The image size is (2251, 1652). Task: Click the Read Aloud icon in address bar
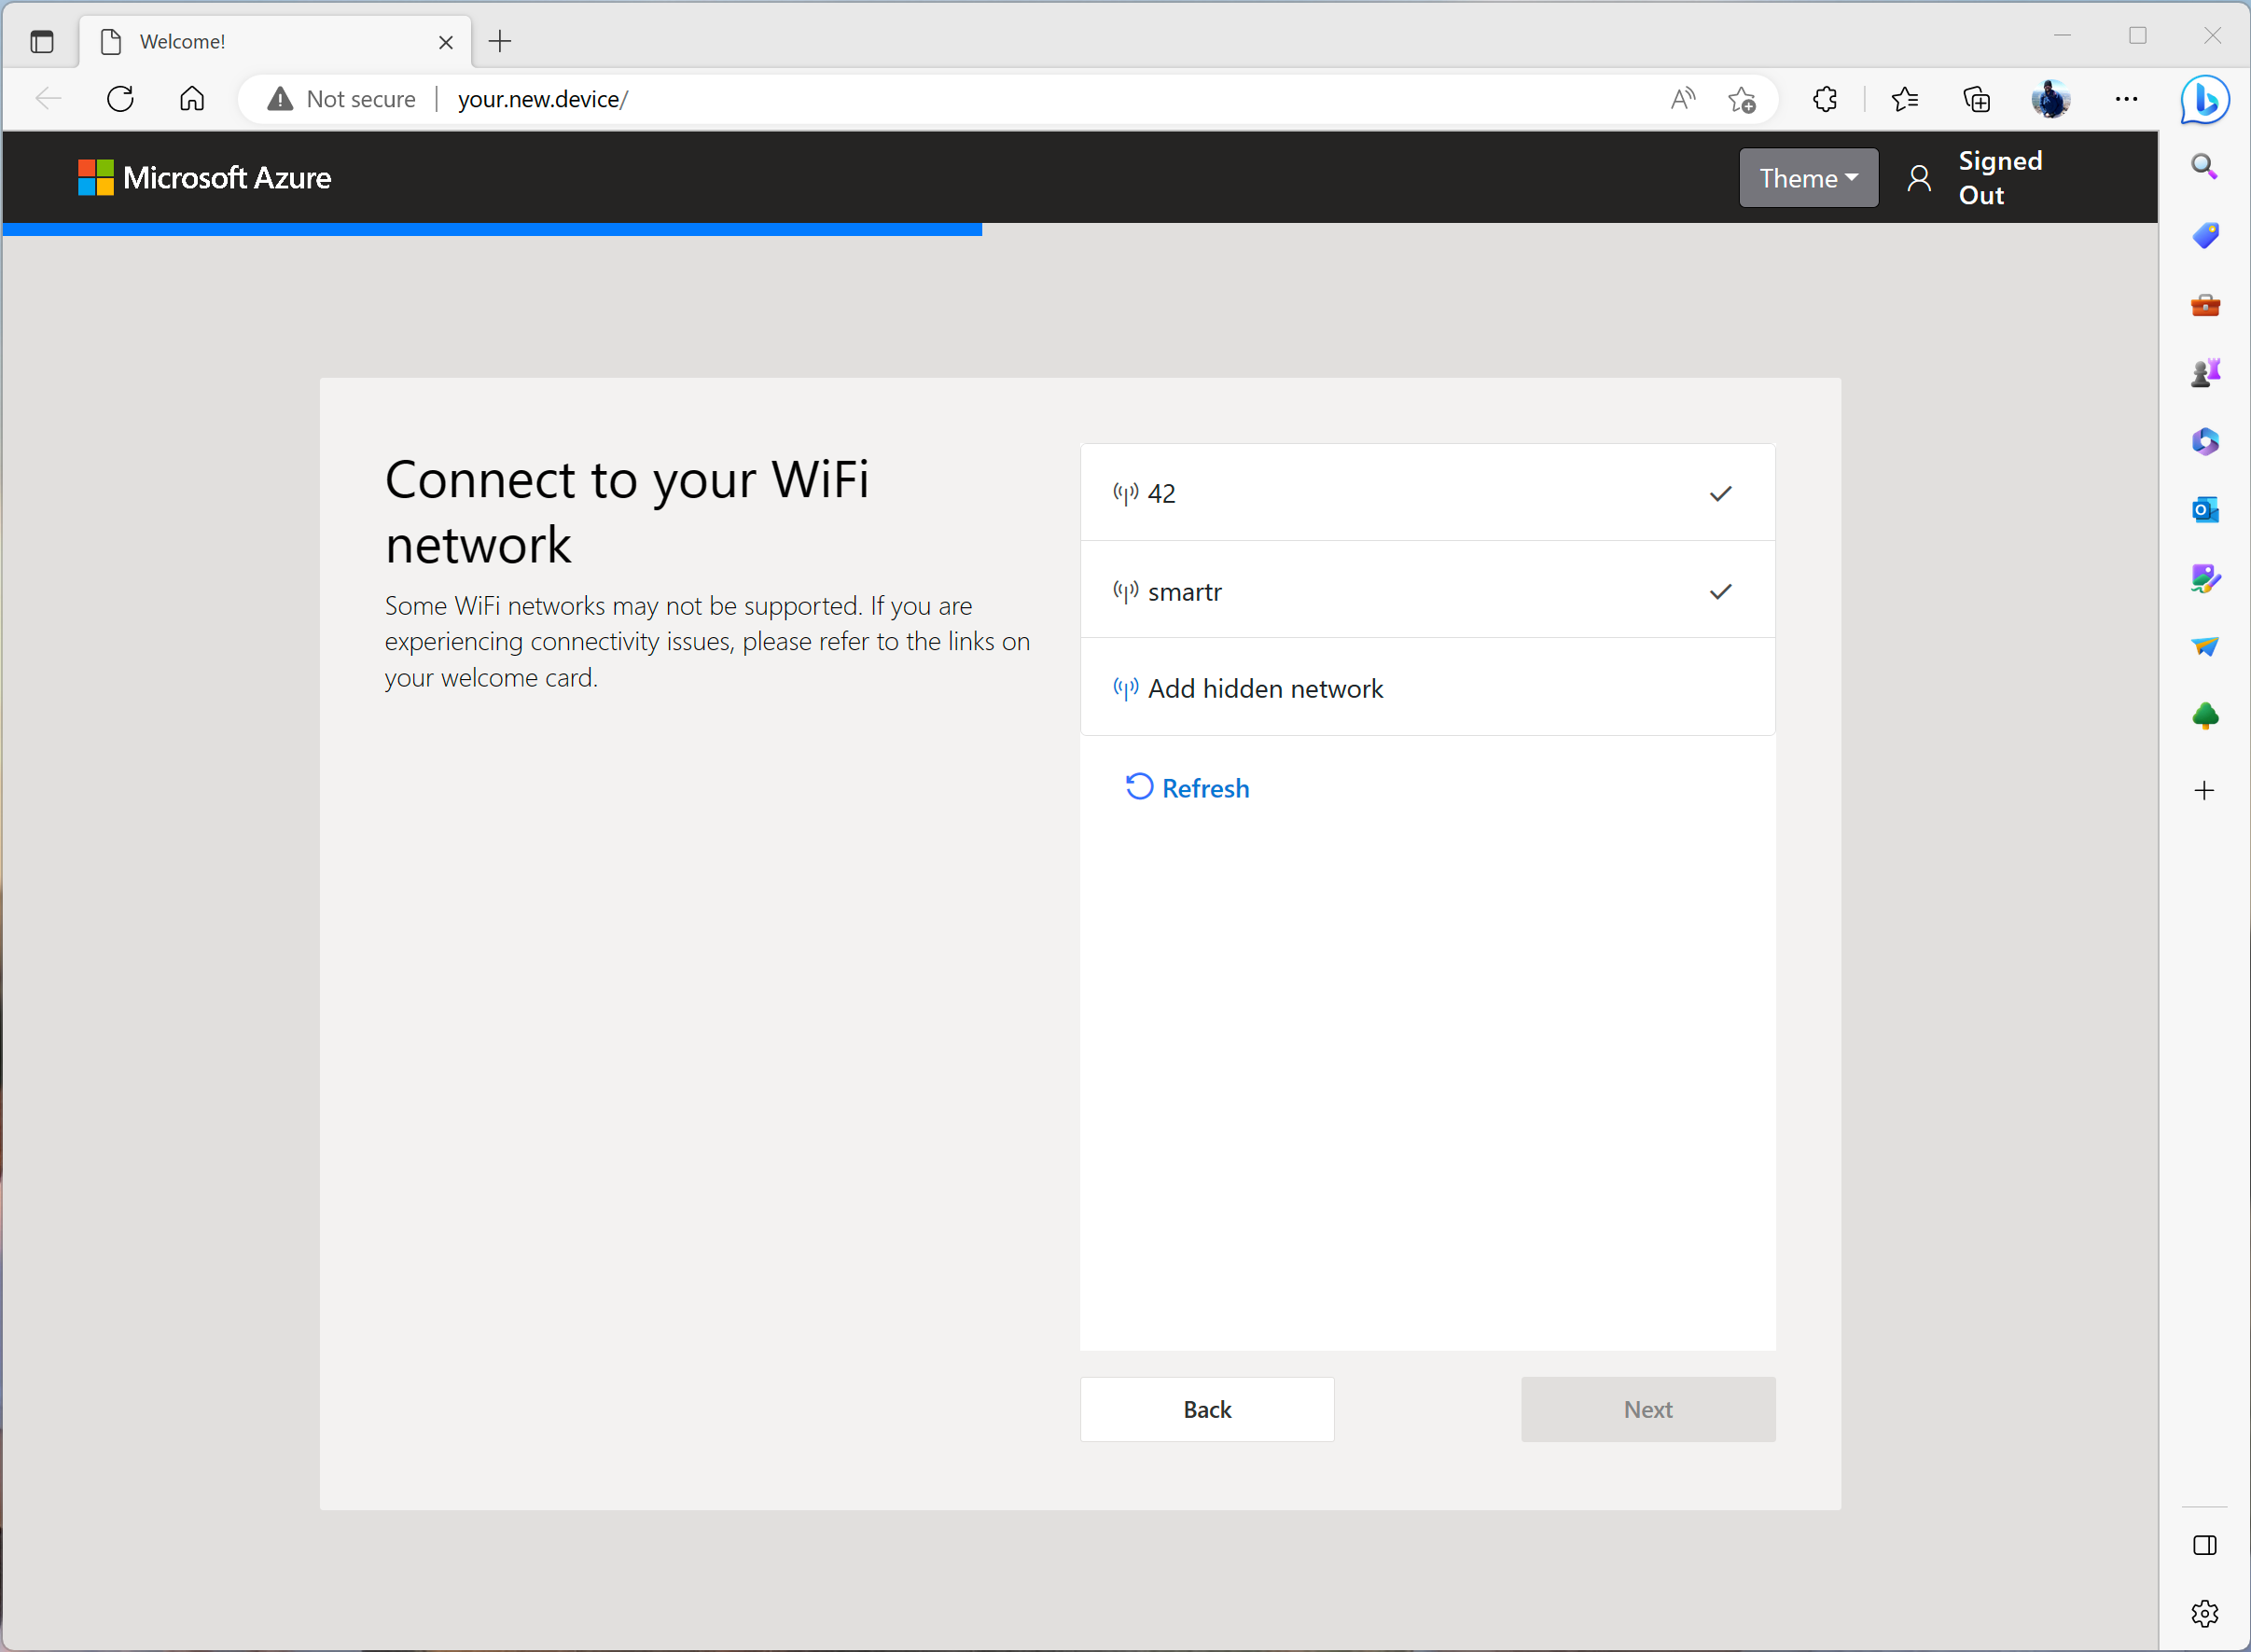tap(1683, 99)
